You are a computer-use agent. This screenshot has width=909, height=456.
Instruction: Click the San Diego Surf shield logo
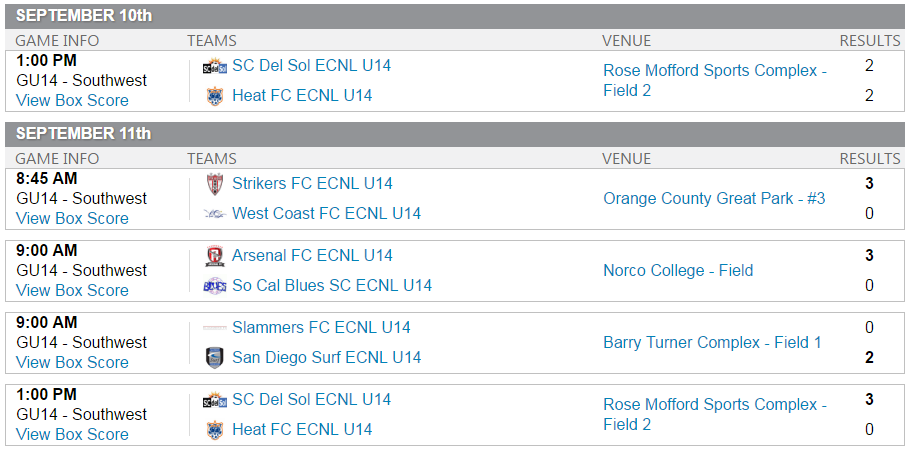tap(214, 358)
